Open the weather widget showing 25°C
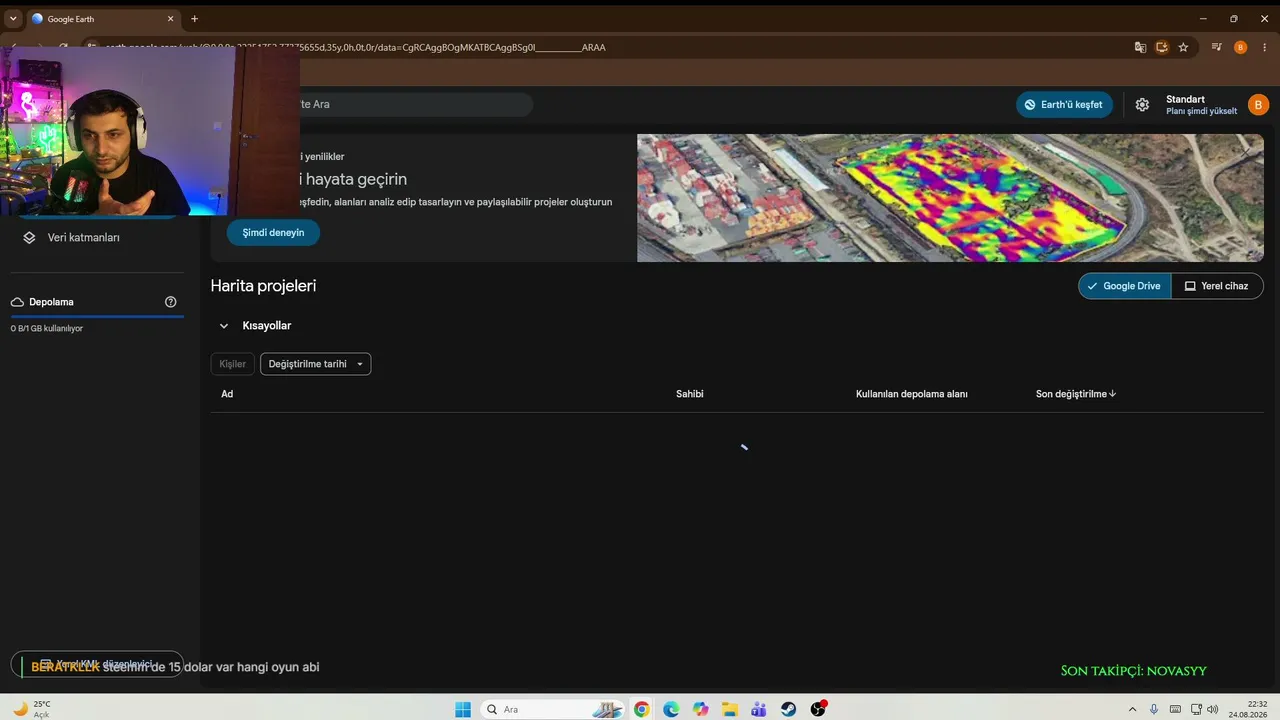 (30, 709)
